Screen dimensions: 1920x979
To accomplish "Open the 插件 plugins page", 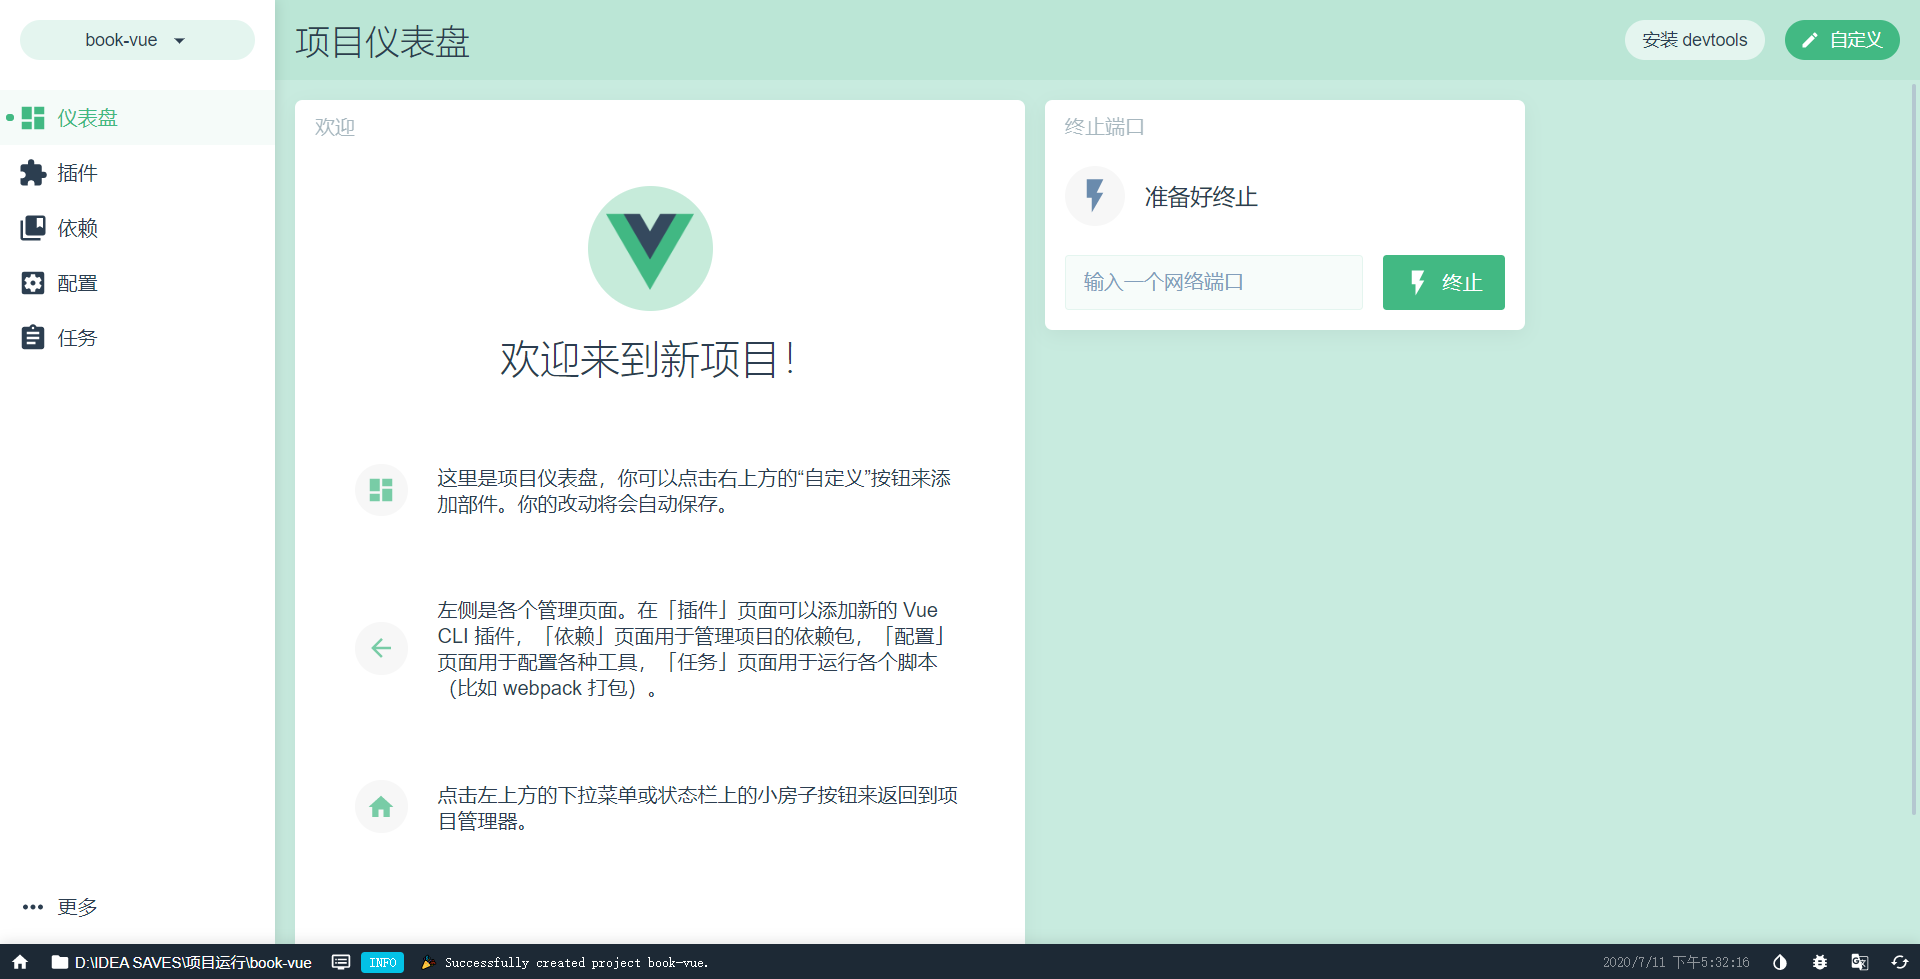I will (137, 173).
